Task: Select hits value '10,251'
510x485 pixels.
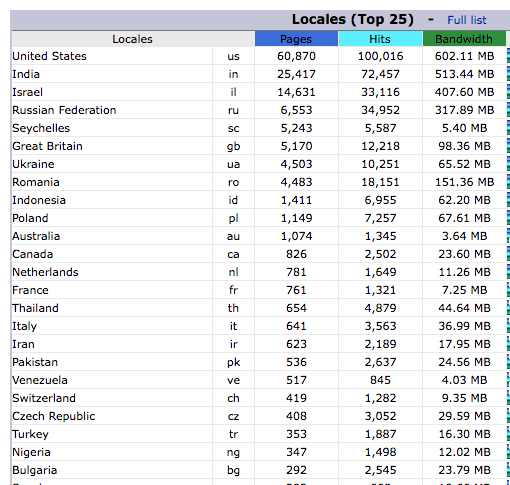Action: click(x=380, y=164)
